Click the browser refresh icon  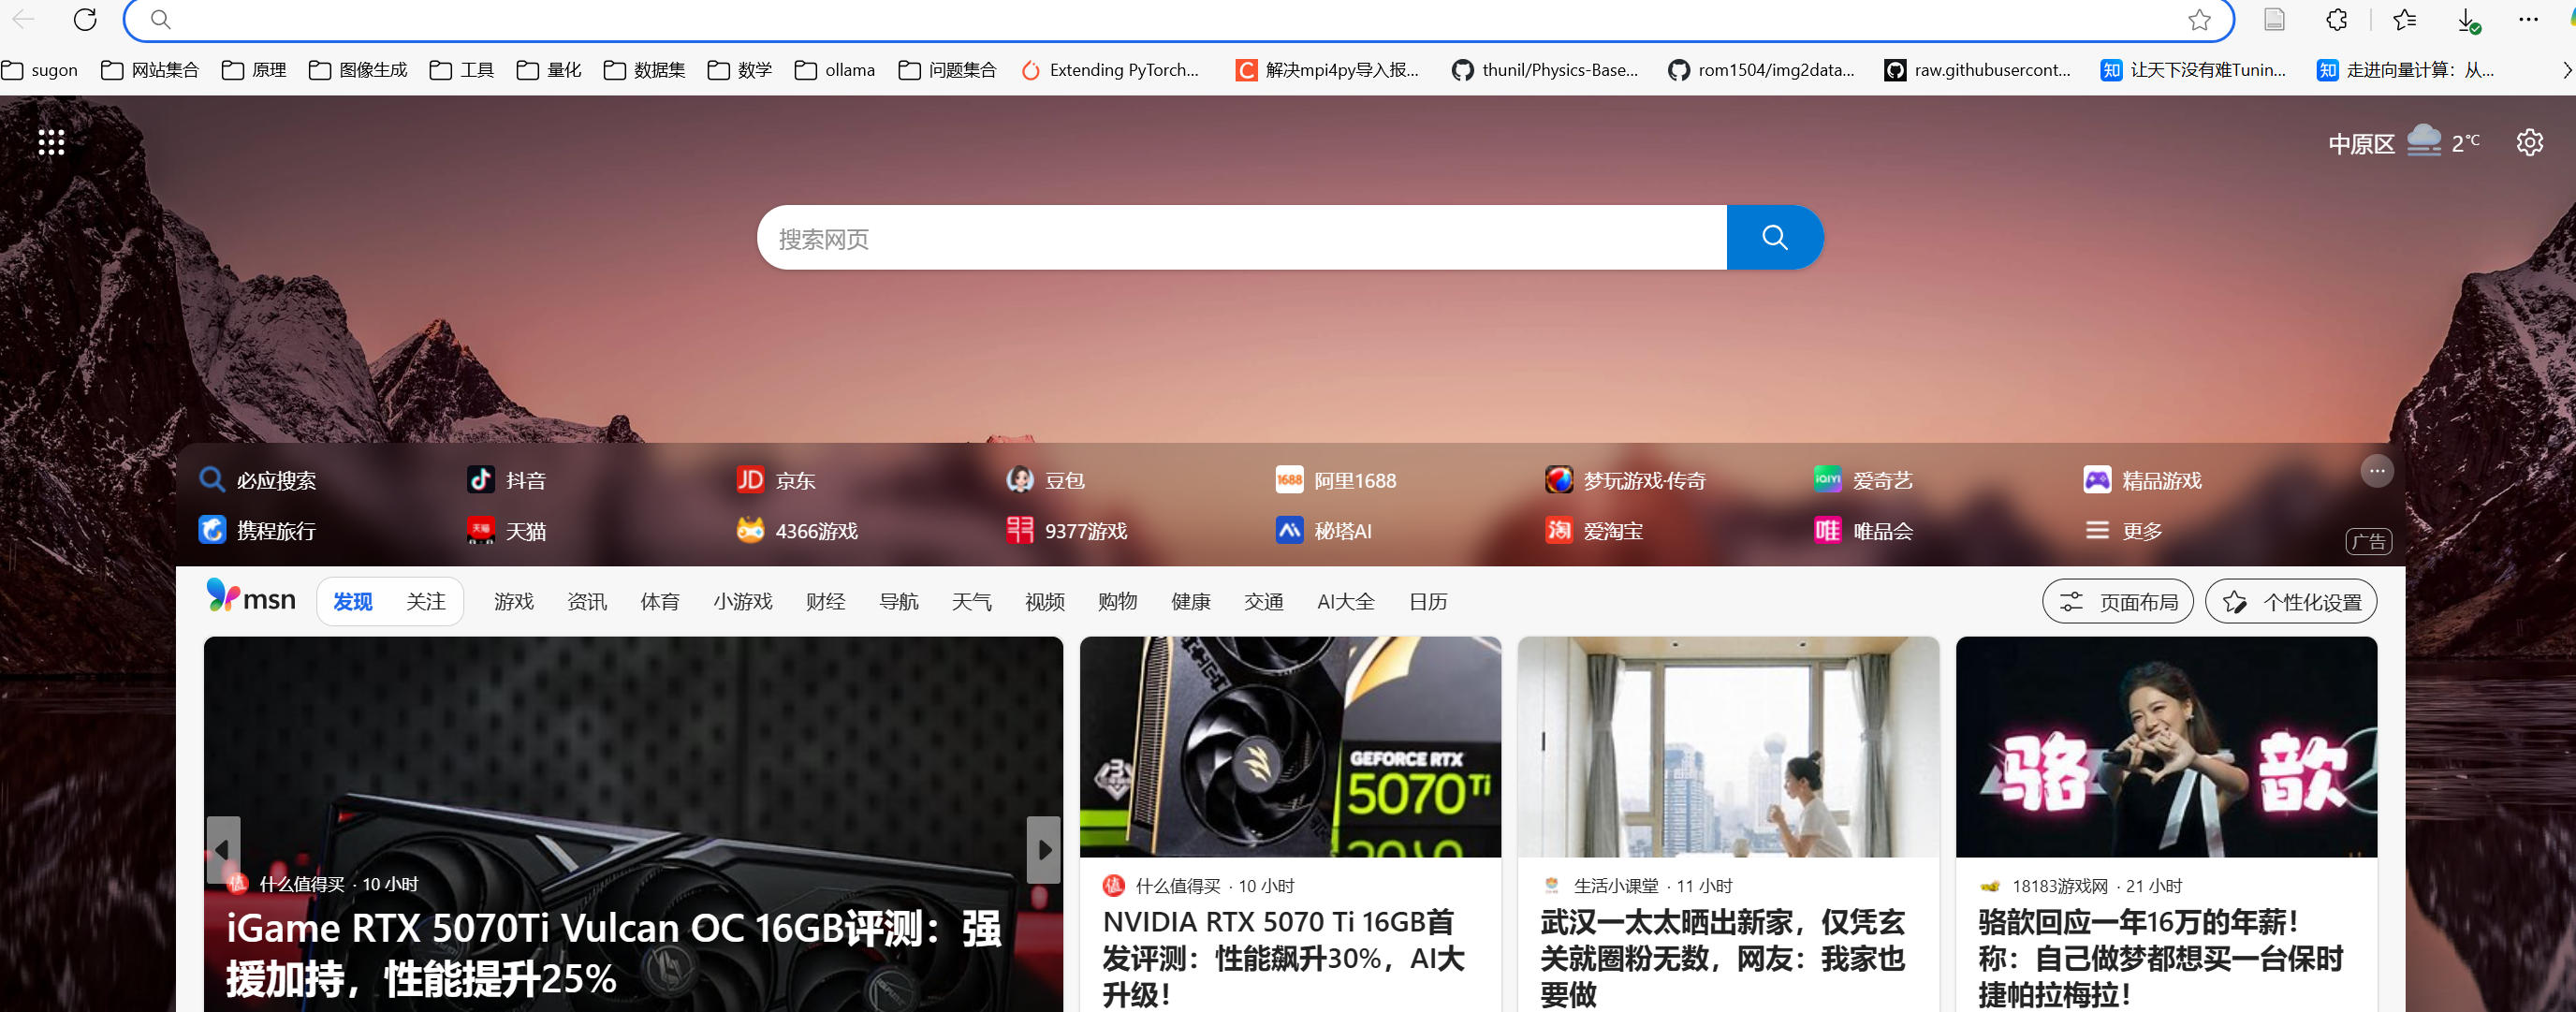85,19
